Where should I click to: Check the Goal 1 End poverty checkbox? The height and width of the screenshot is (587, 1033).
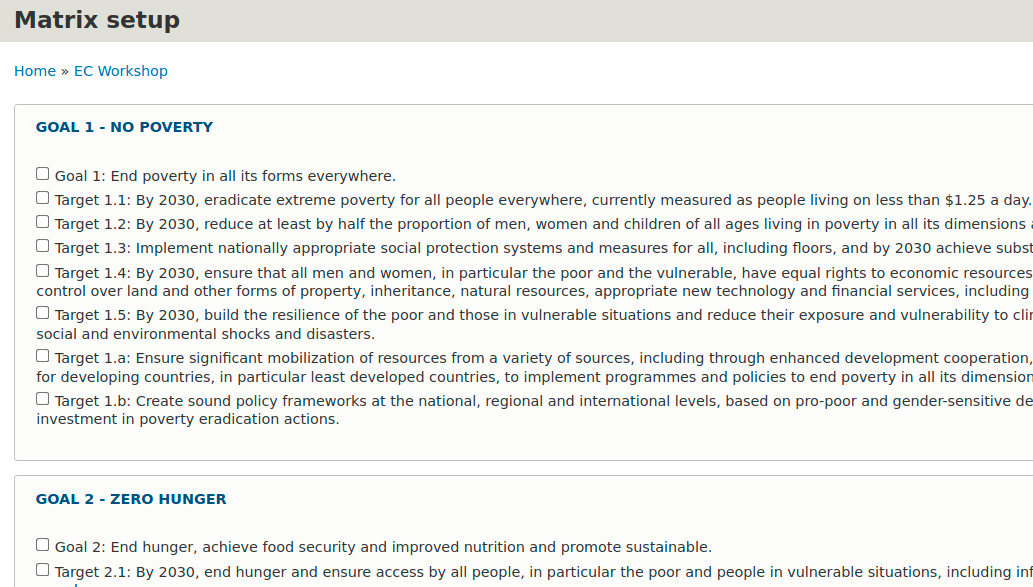coord(43,174)
